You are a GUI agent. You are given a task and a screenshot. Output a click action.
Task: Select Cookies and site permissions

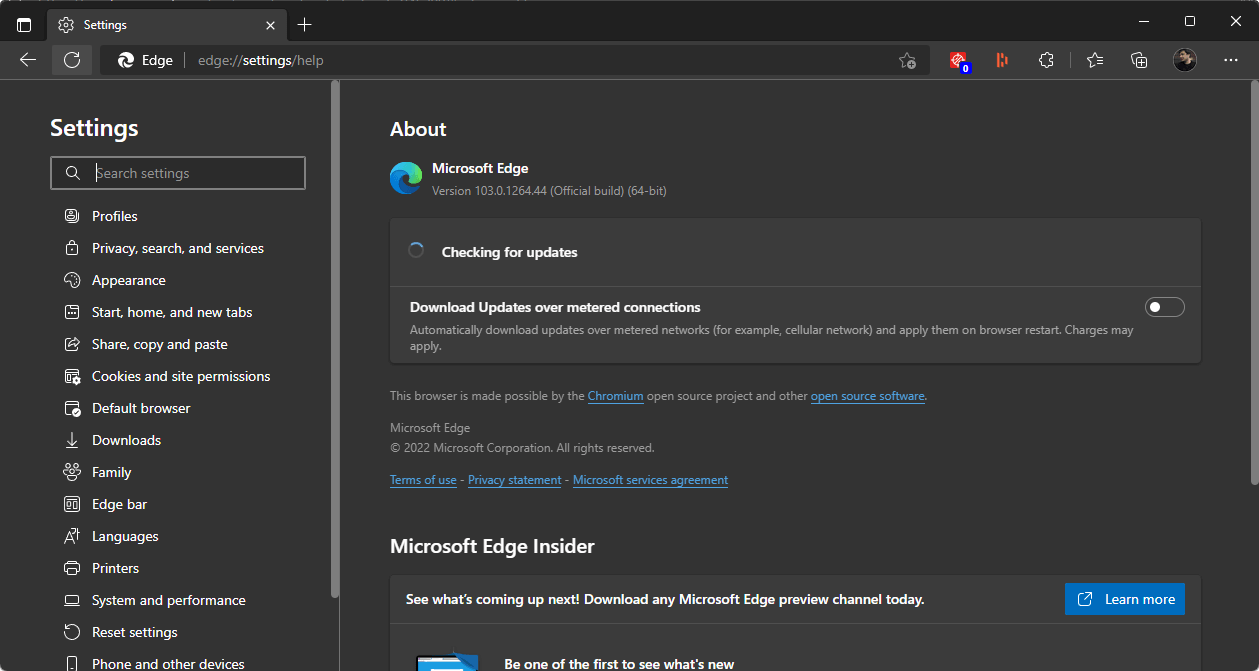(181, 376)
